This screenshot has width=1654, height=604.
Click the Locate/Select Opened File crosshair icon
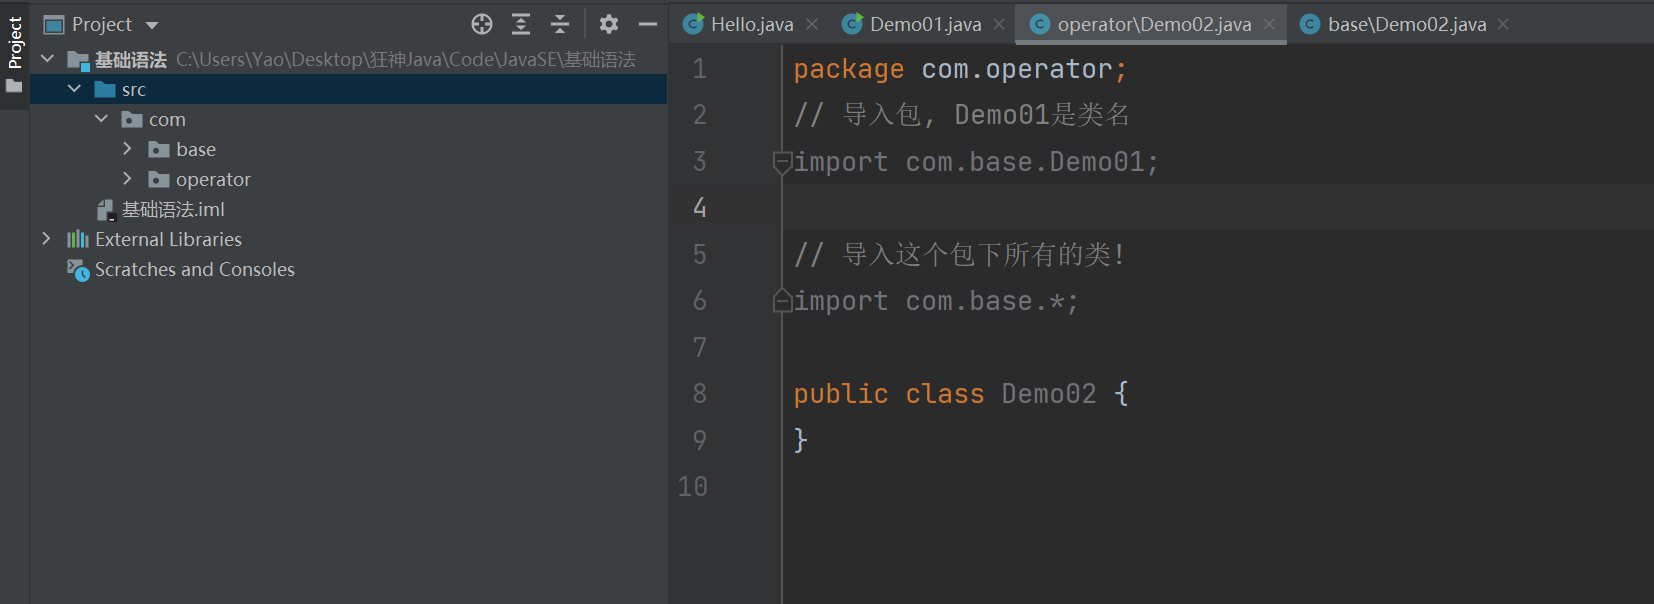pyautogui.click(x=482, y=24)
